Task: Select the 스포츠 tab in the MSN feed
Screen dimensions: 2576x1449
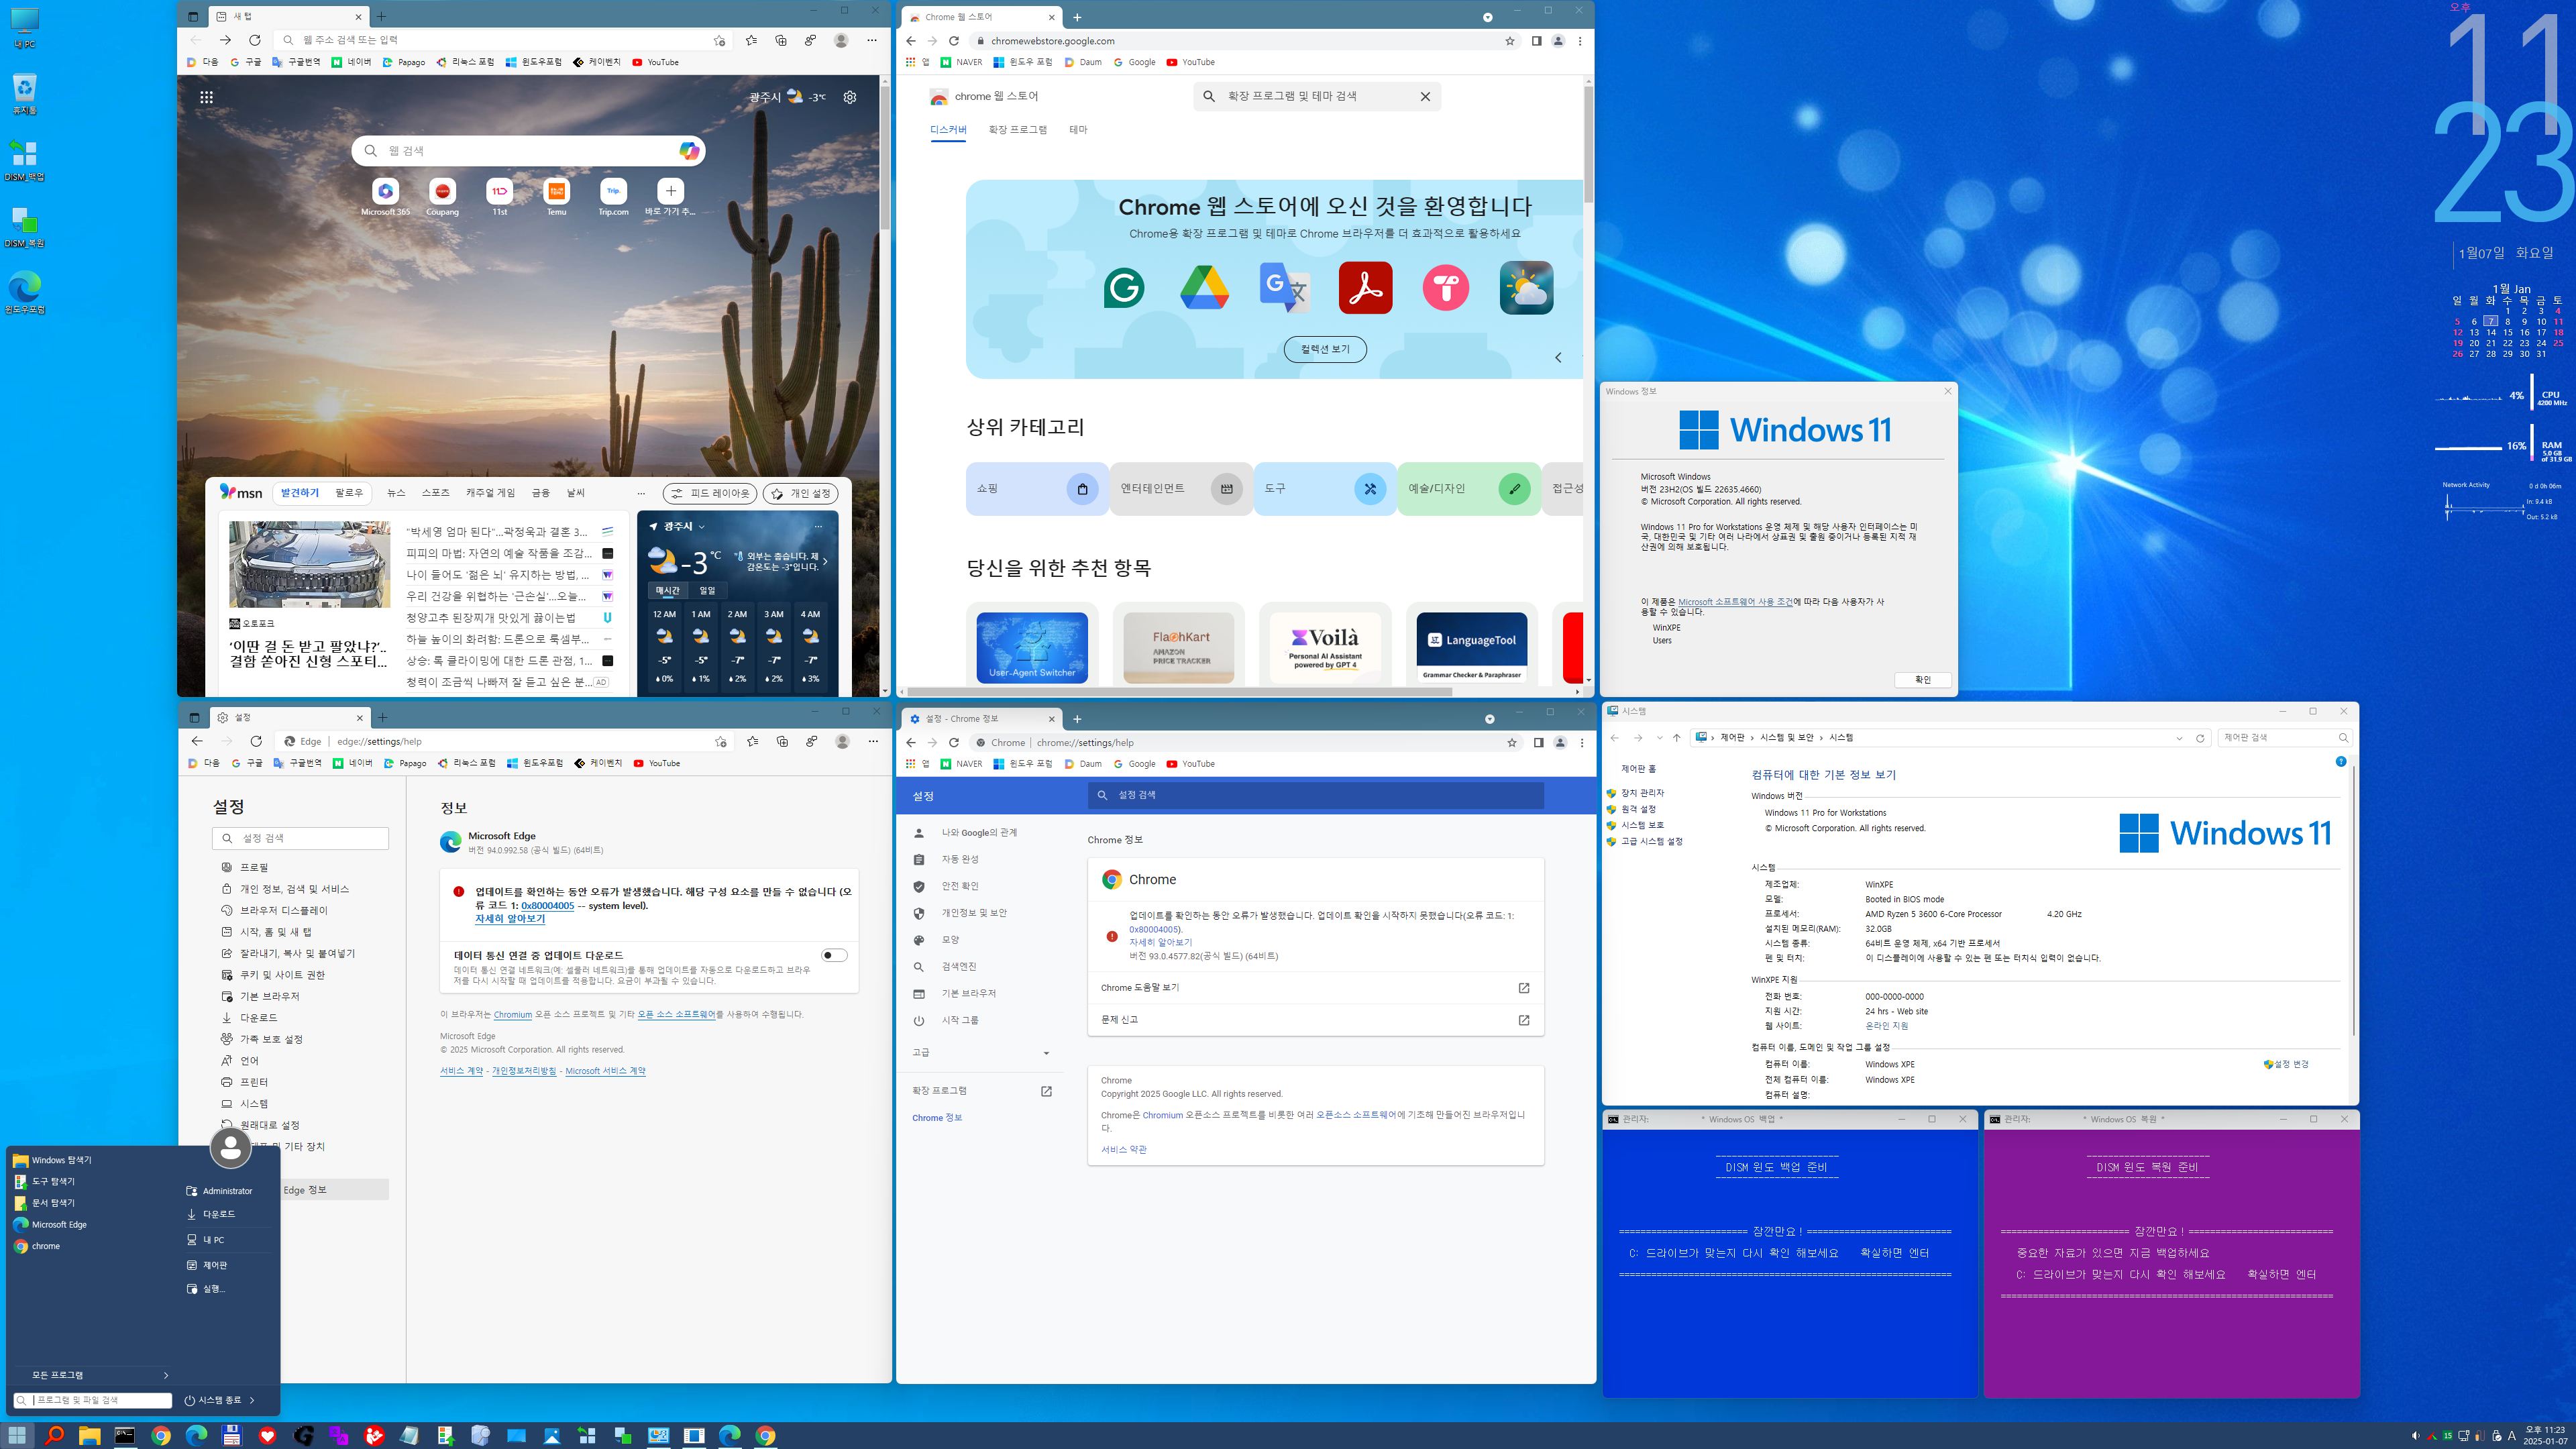Action: (x=435, y=493)
